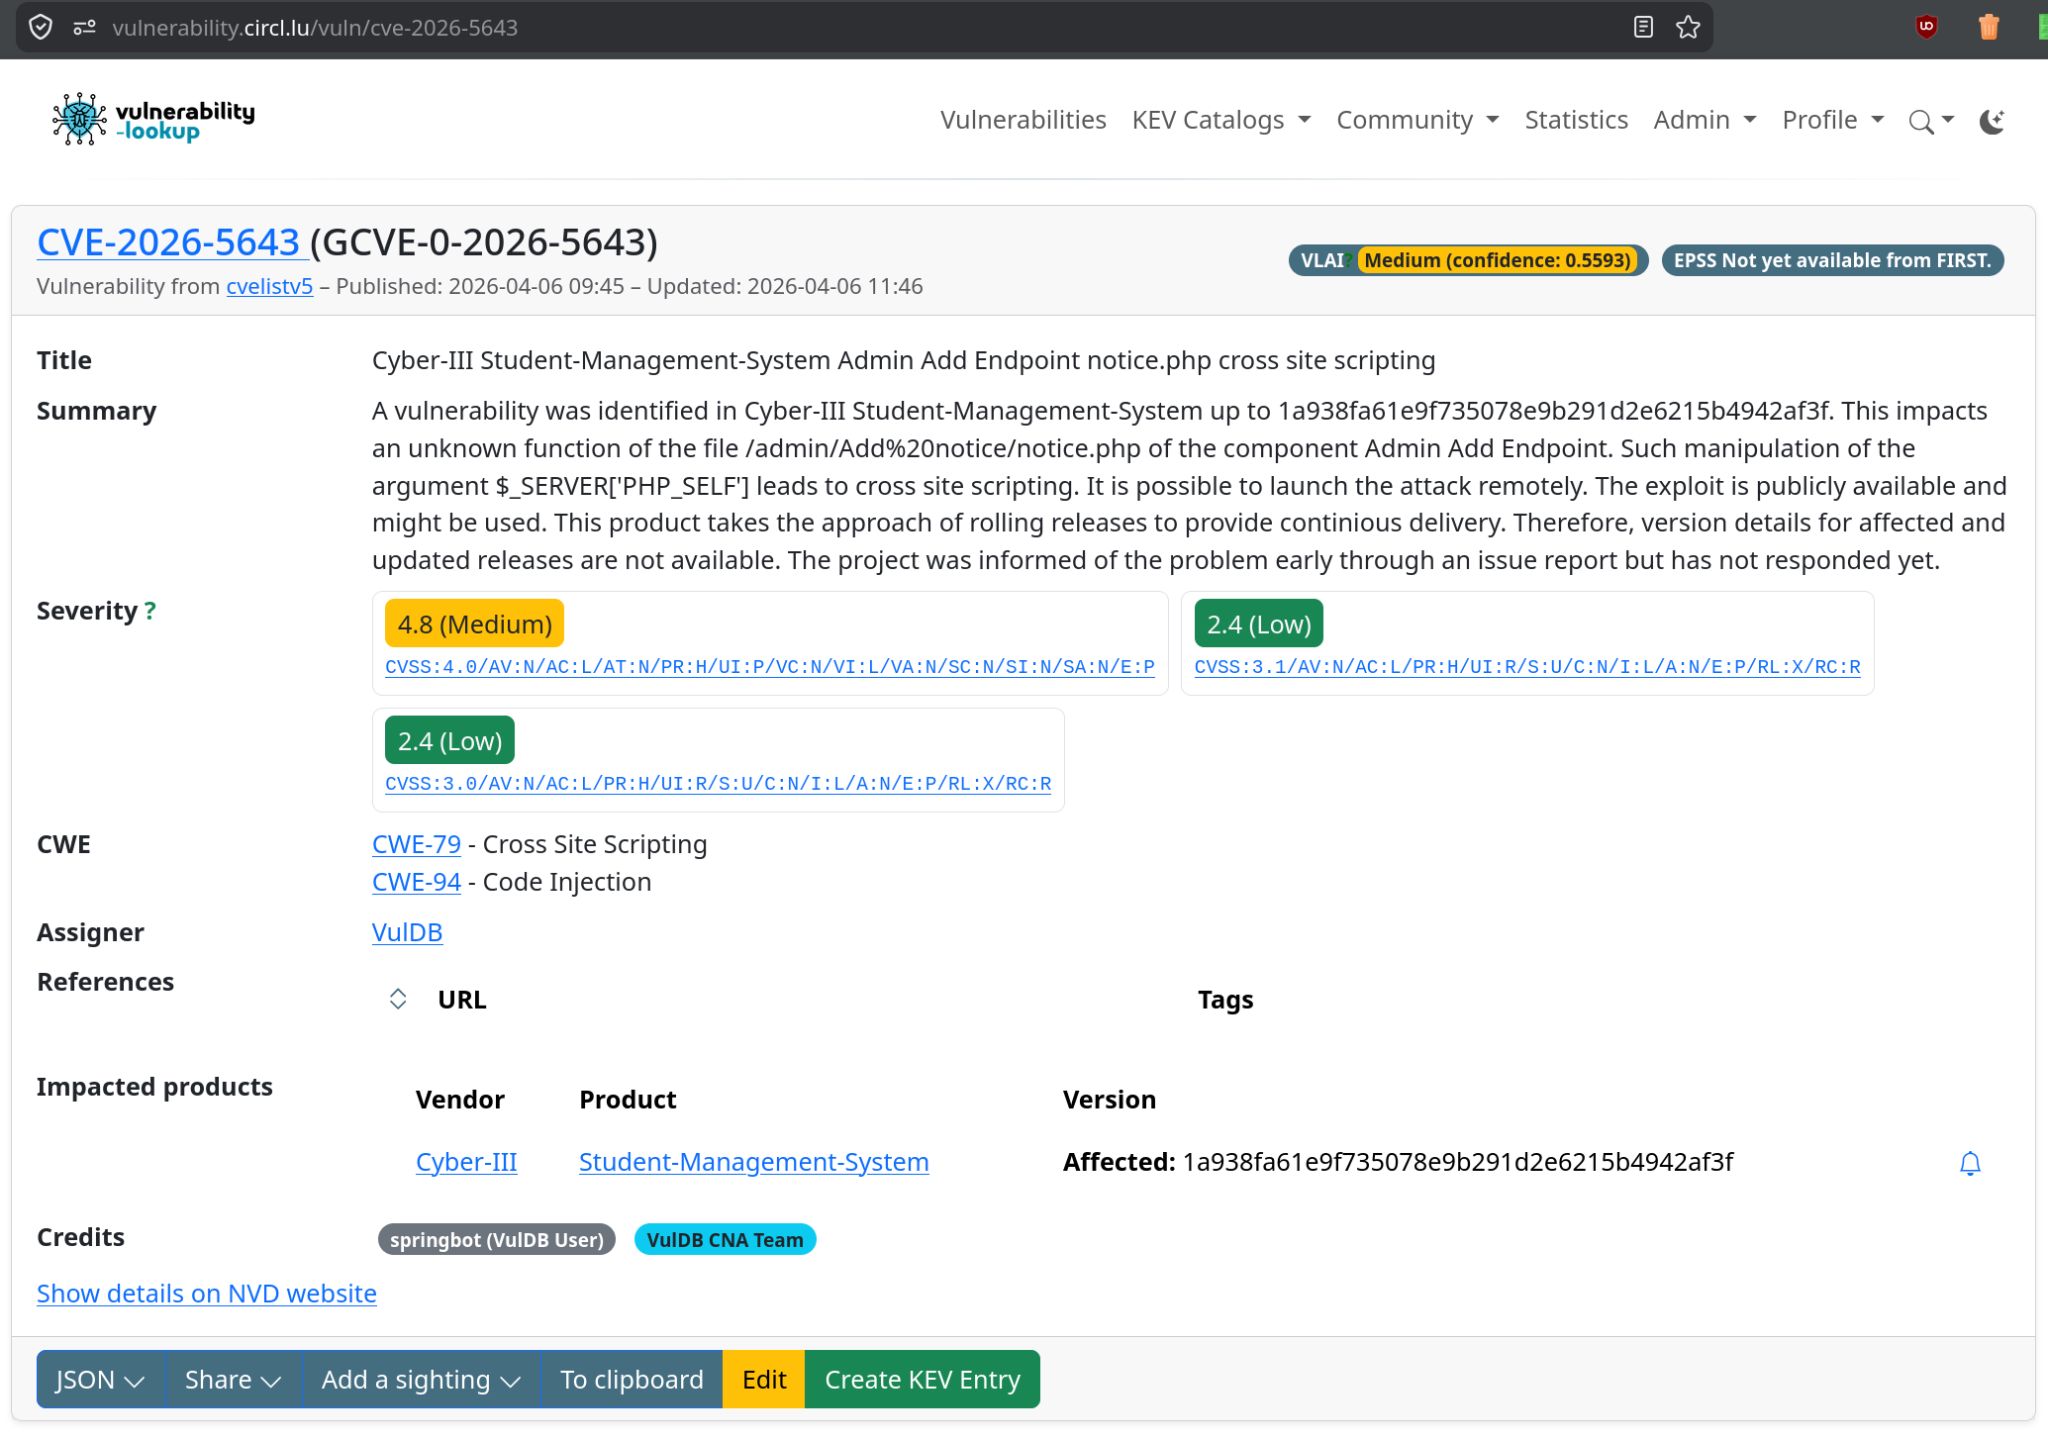Open the Statistics menu item
Screen dimensions: 2048x1441
coord(1576,120)
